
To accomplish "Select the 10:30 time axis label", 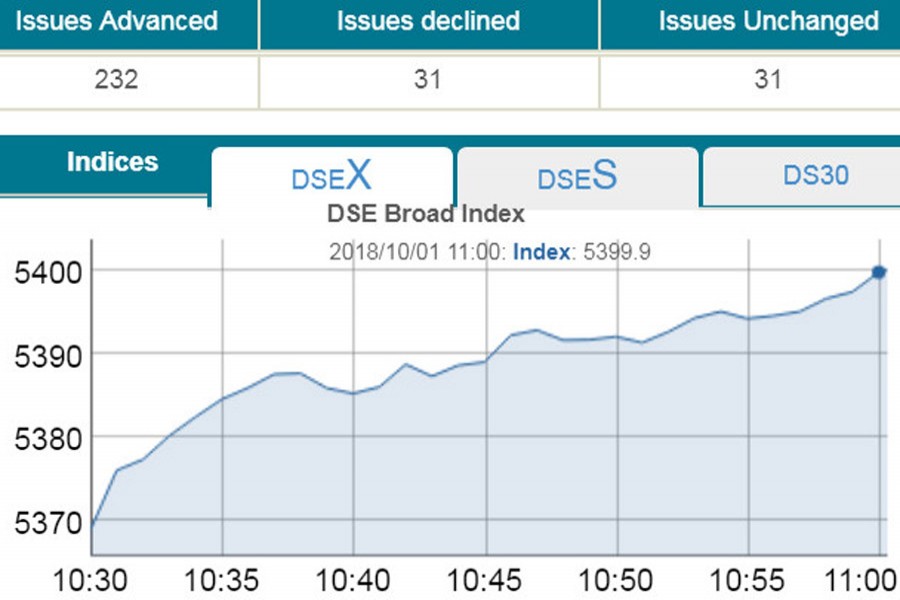I will [x=91, y=580].
